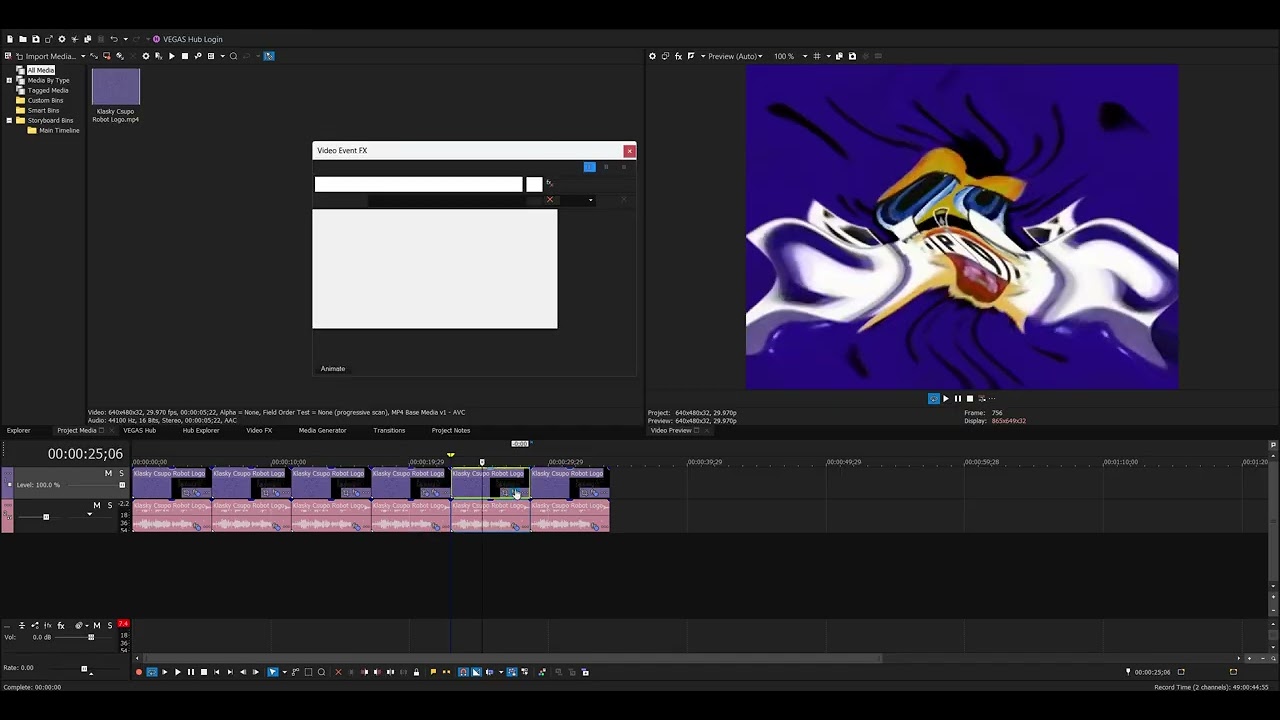Adjust the Rate slider
This screenshot has width=1280, height=720.
click(x=84, y=669)
